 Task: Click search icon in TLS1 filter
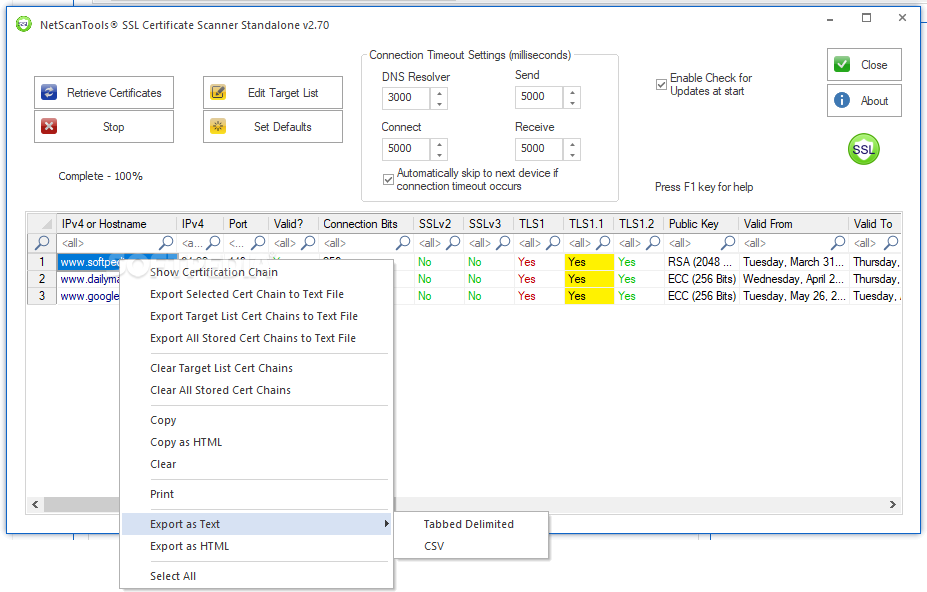point(553,242)
